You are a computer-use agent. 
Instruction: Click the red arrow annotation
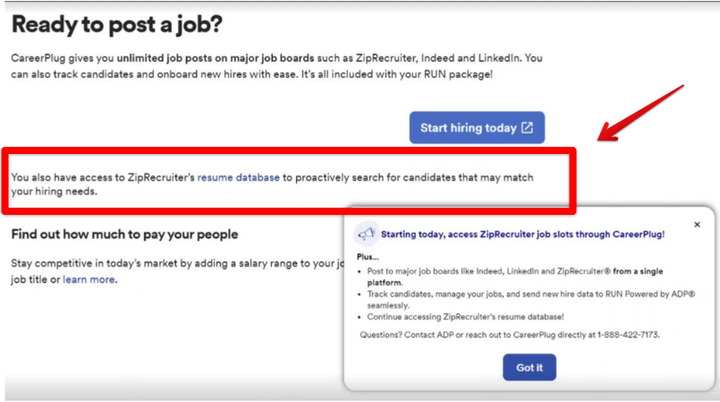[640, 112]
